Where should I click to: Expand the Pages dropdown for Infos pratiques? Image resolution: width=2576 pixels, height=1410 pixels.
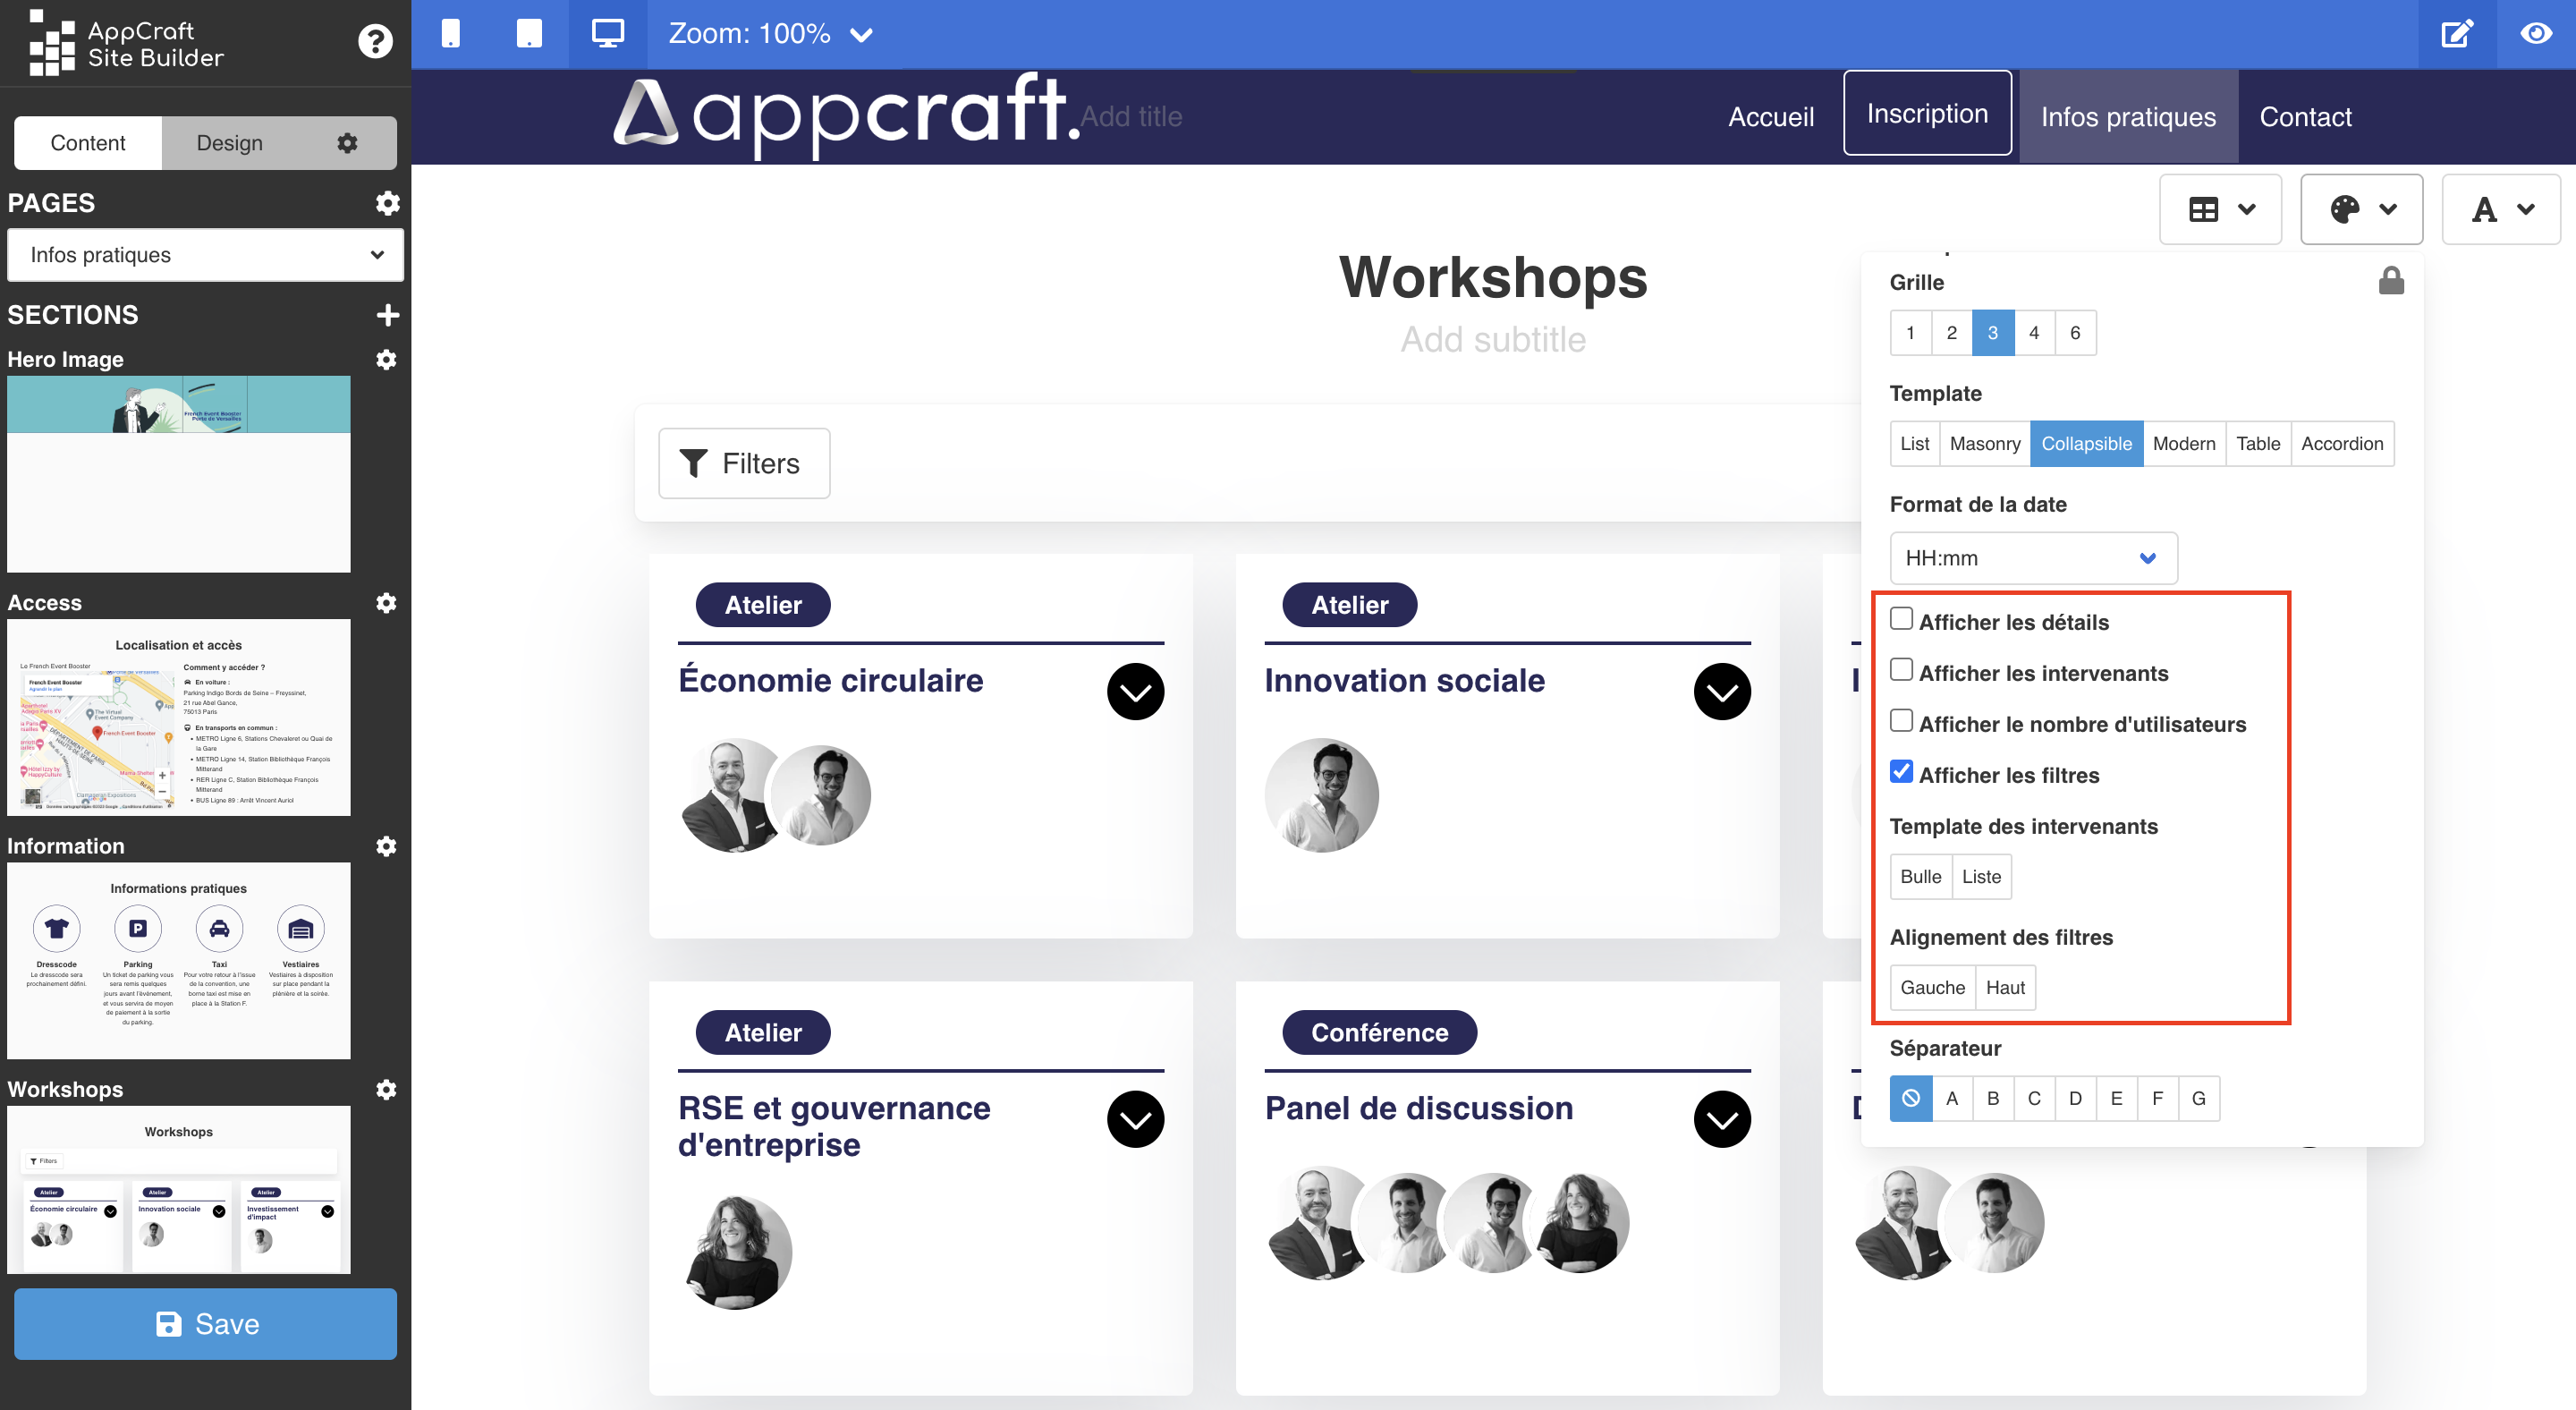(x=203, y=255)
